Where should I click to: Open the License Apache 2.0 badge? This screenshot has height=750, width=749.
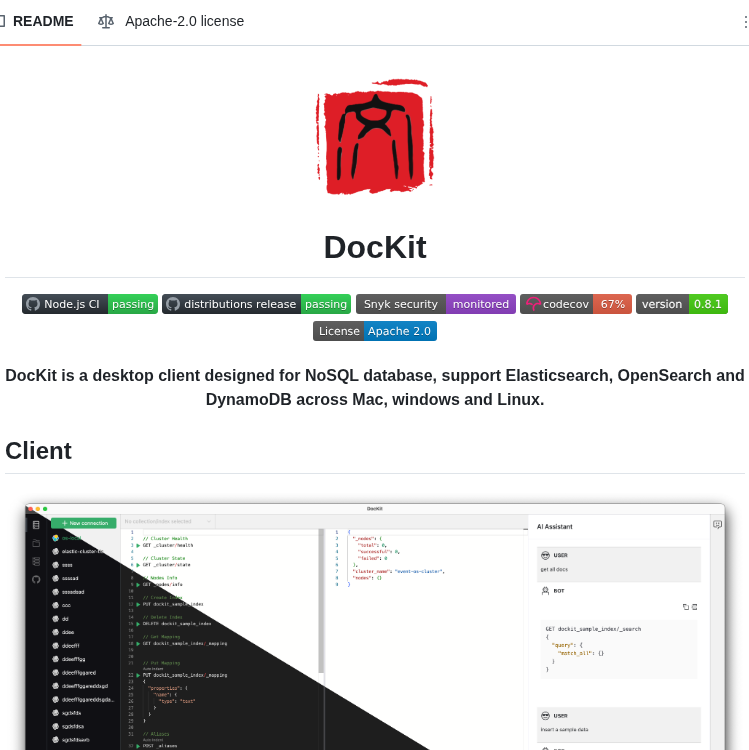pos(374,331)
